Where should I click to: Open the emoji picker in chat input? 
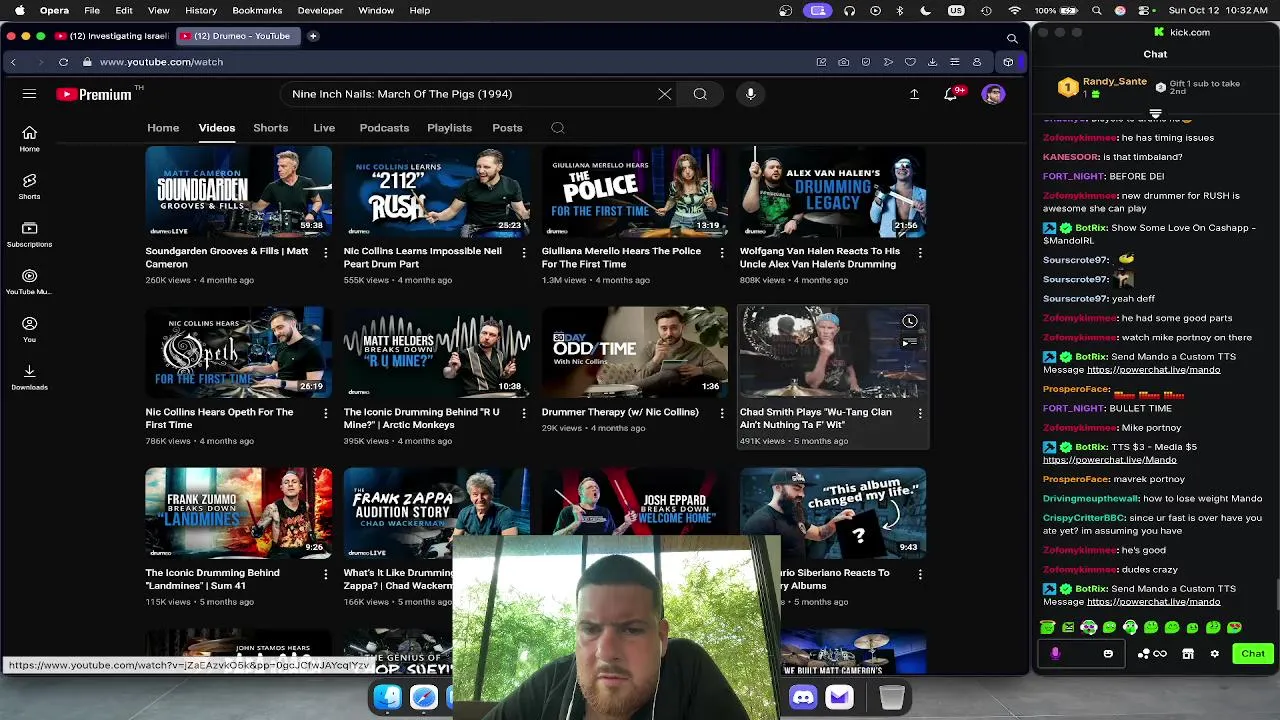[1108, 654]
